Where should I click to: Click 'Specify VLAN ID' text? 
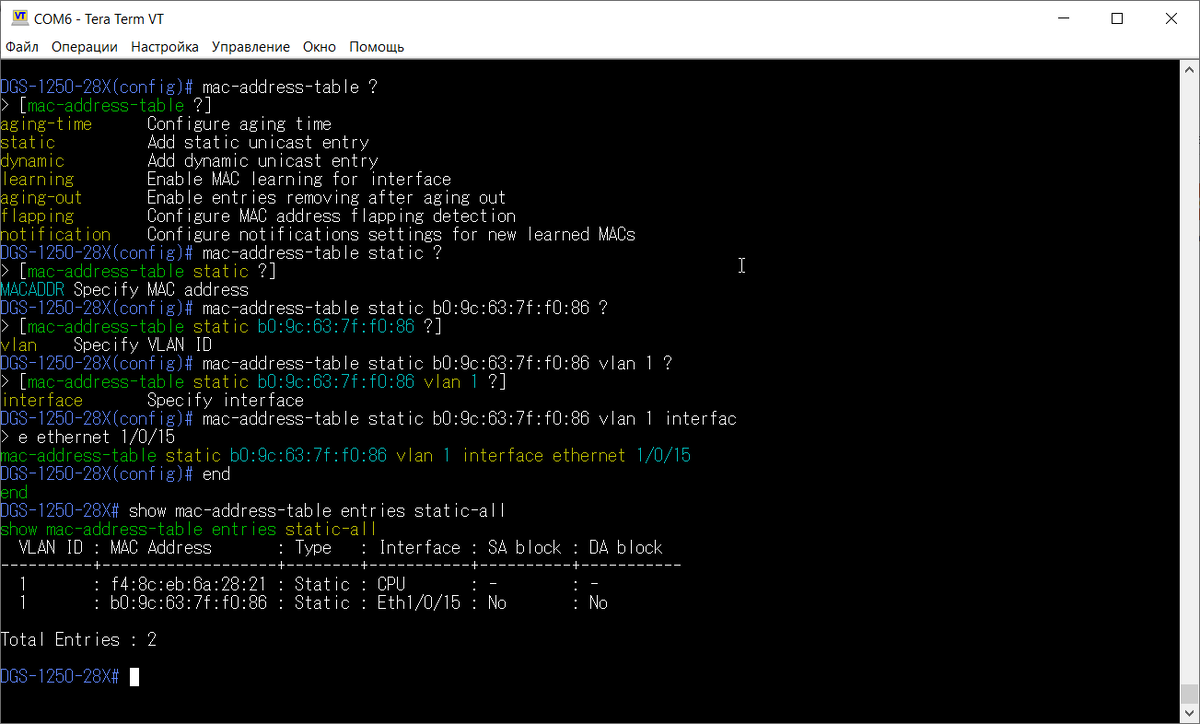pos(143,345)
